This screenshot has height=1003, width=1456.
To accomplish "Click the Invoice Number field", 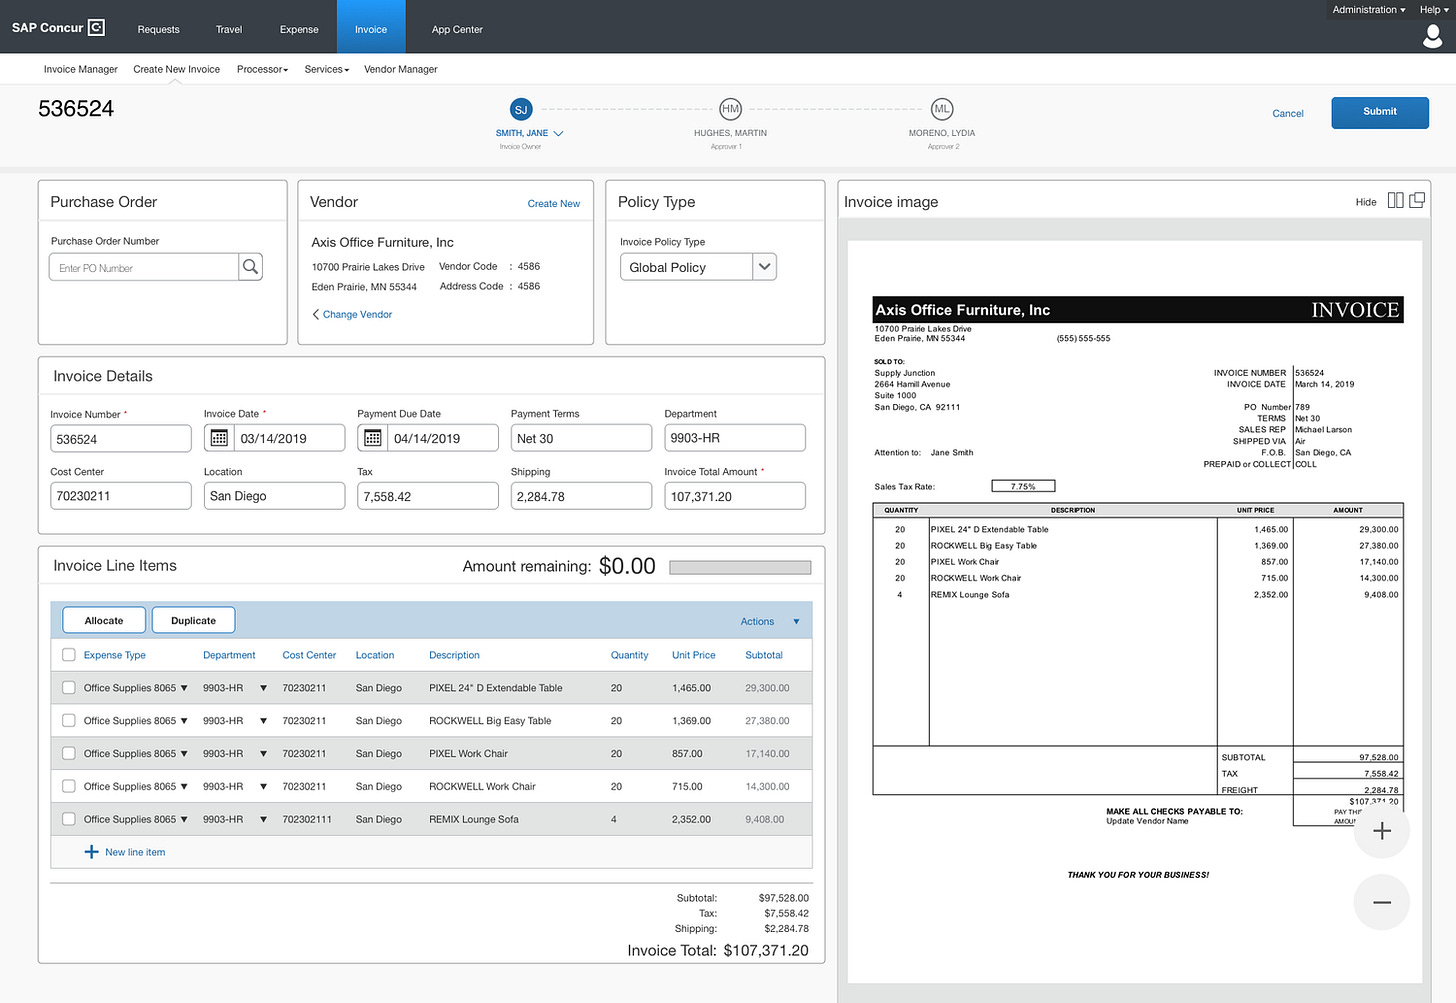I will (121, 438).
